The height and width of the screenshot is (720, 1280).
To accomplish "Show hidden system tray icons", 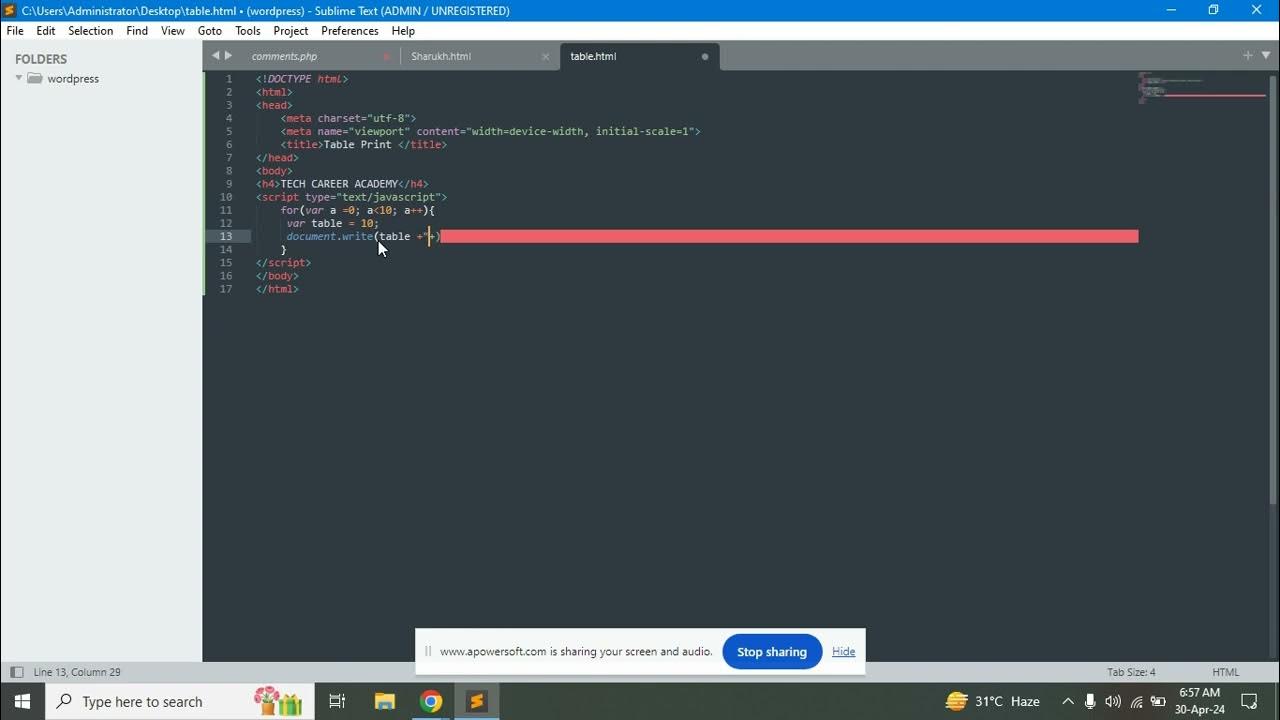I will (x=1068, y=701).
